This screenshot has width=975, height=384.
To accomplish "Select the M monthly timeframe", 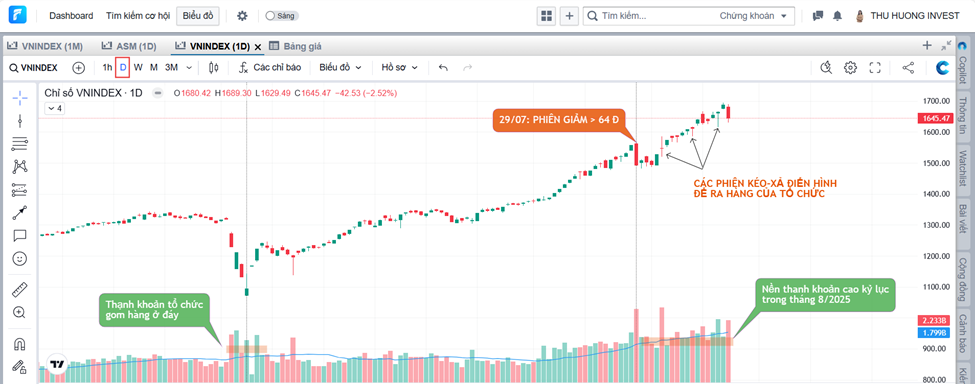I will point(154,67).
